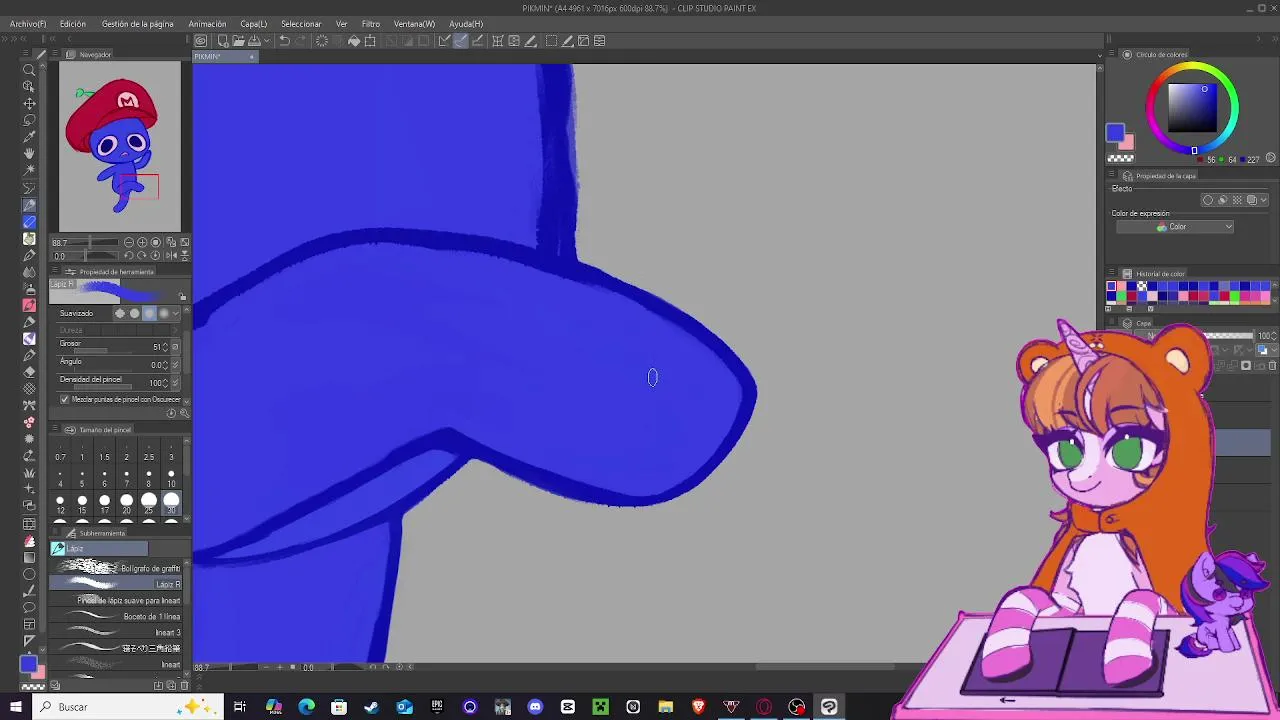The image size is (1280, 720).
Task: Toggle Snap to grid toolbar button
Action: point(478,41)
